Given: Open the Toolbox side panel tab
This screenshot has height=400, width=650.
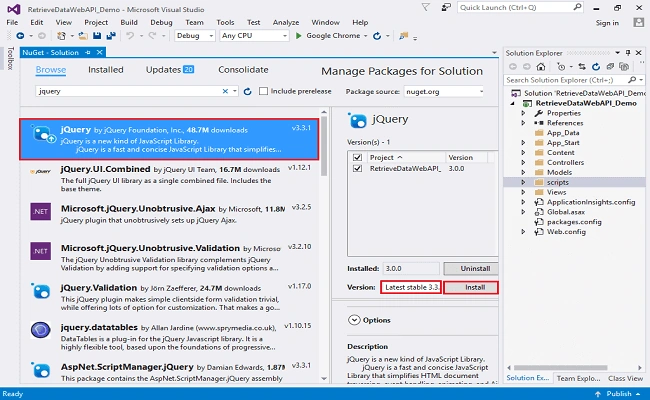Looking at the screenshot, I should 10,58.
